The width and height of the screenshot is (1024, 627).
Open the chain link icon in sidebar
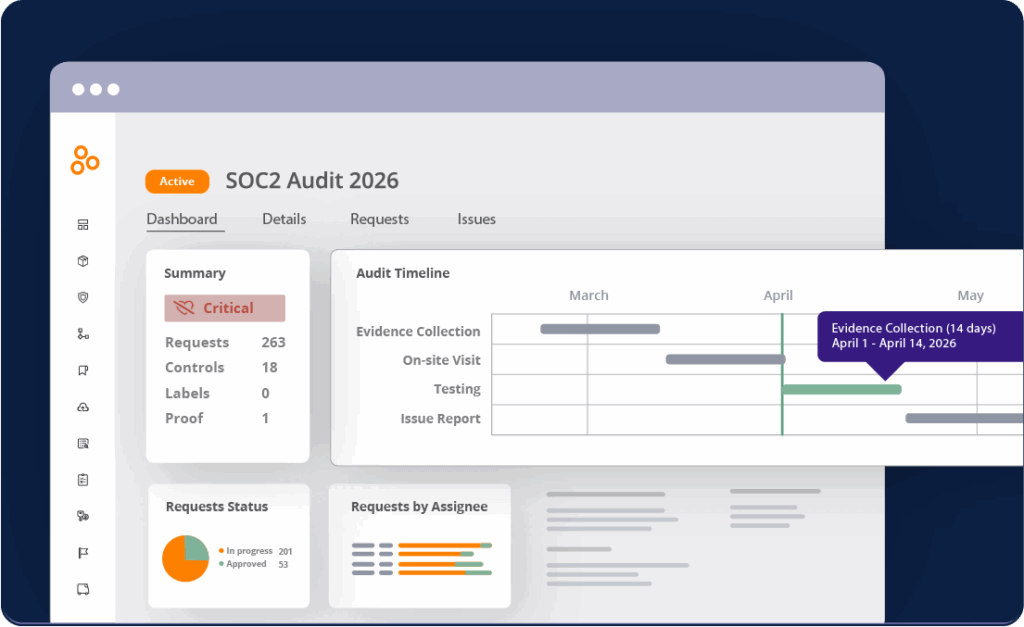tap(83, 516)
